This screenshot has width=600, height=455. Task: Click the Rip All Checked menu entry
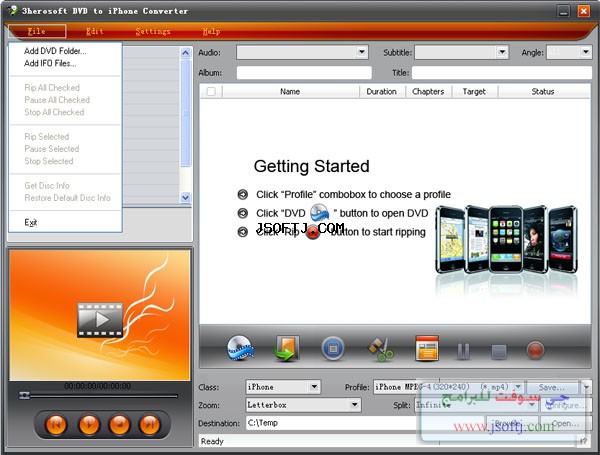[x=52, y=88]
